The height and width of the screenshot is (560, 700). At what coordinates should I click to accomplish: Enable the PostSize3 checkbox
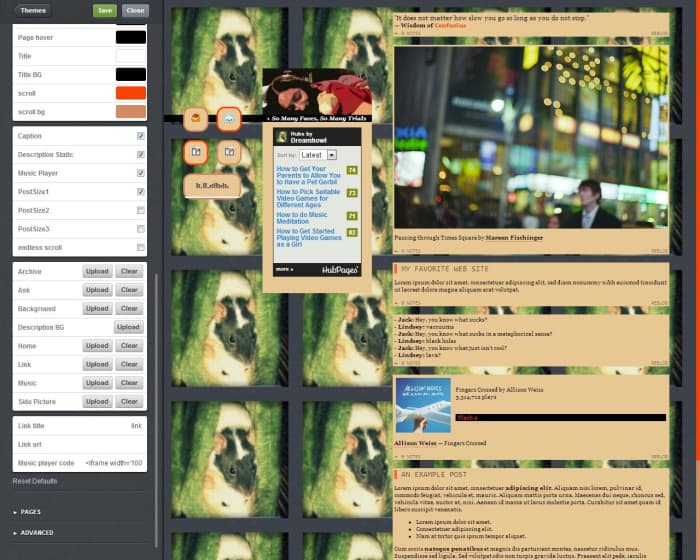[x=141, y=229]
